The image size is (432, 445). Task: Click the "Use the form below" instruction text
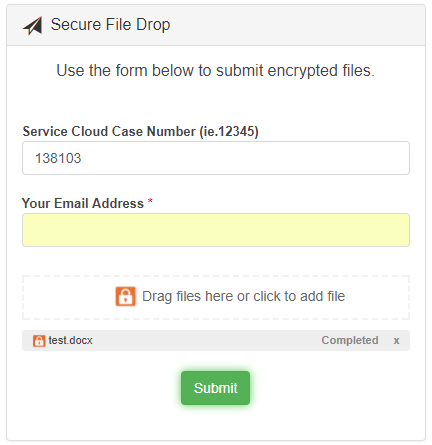point(216,71)
